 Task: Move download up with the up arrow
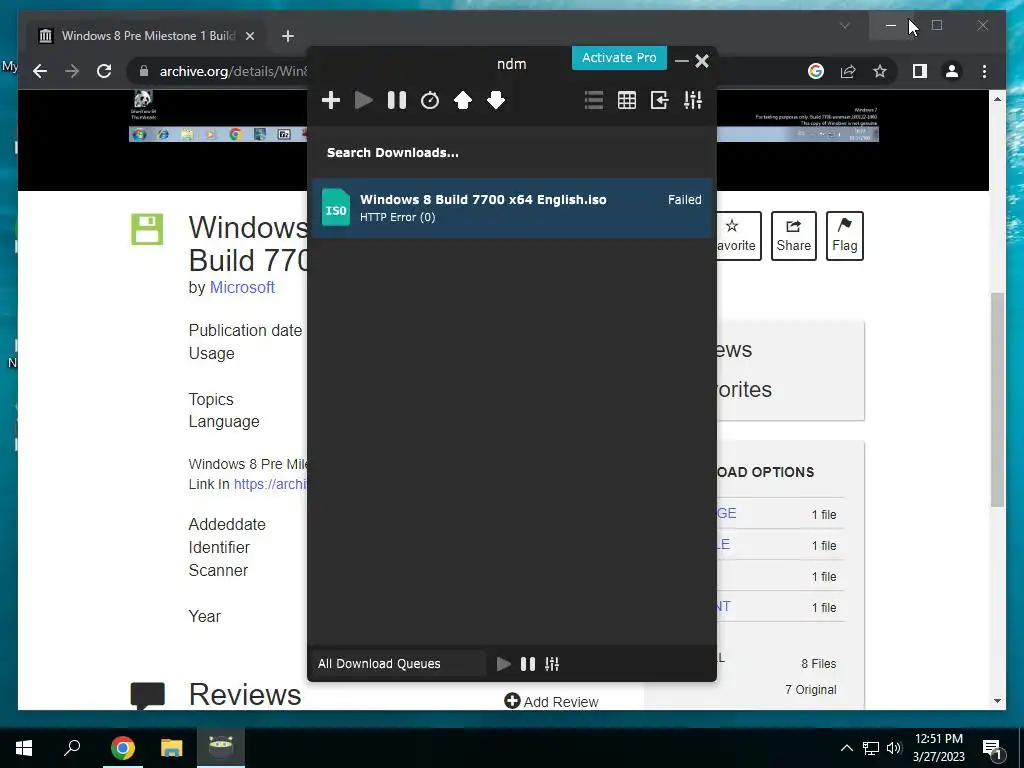click(463, 100)
